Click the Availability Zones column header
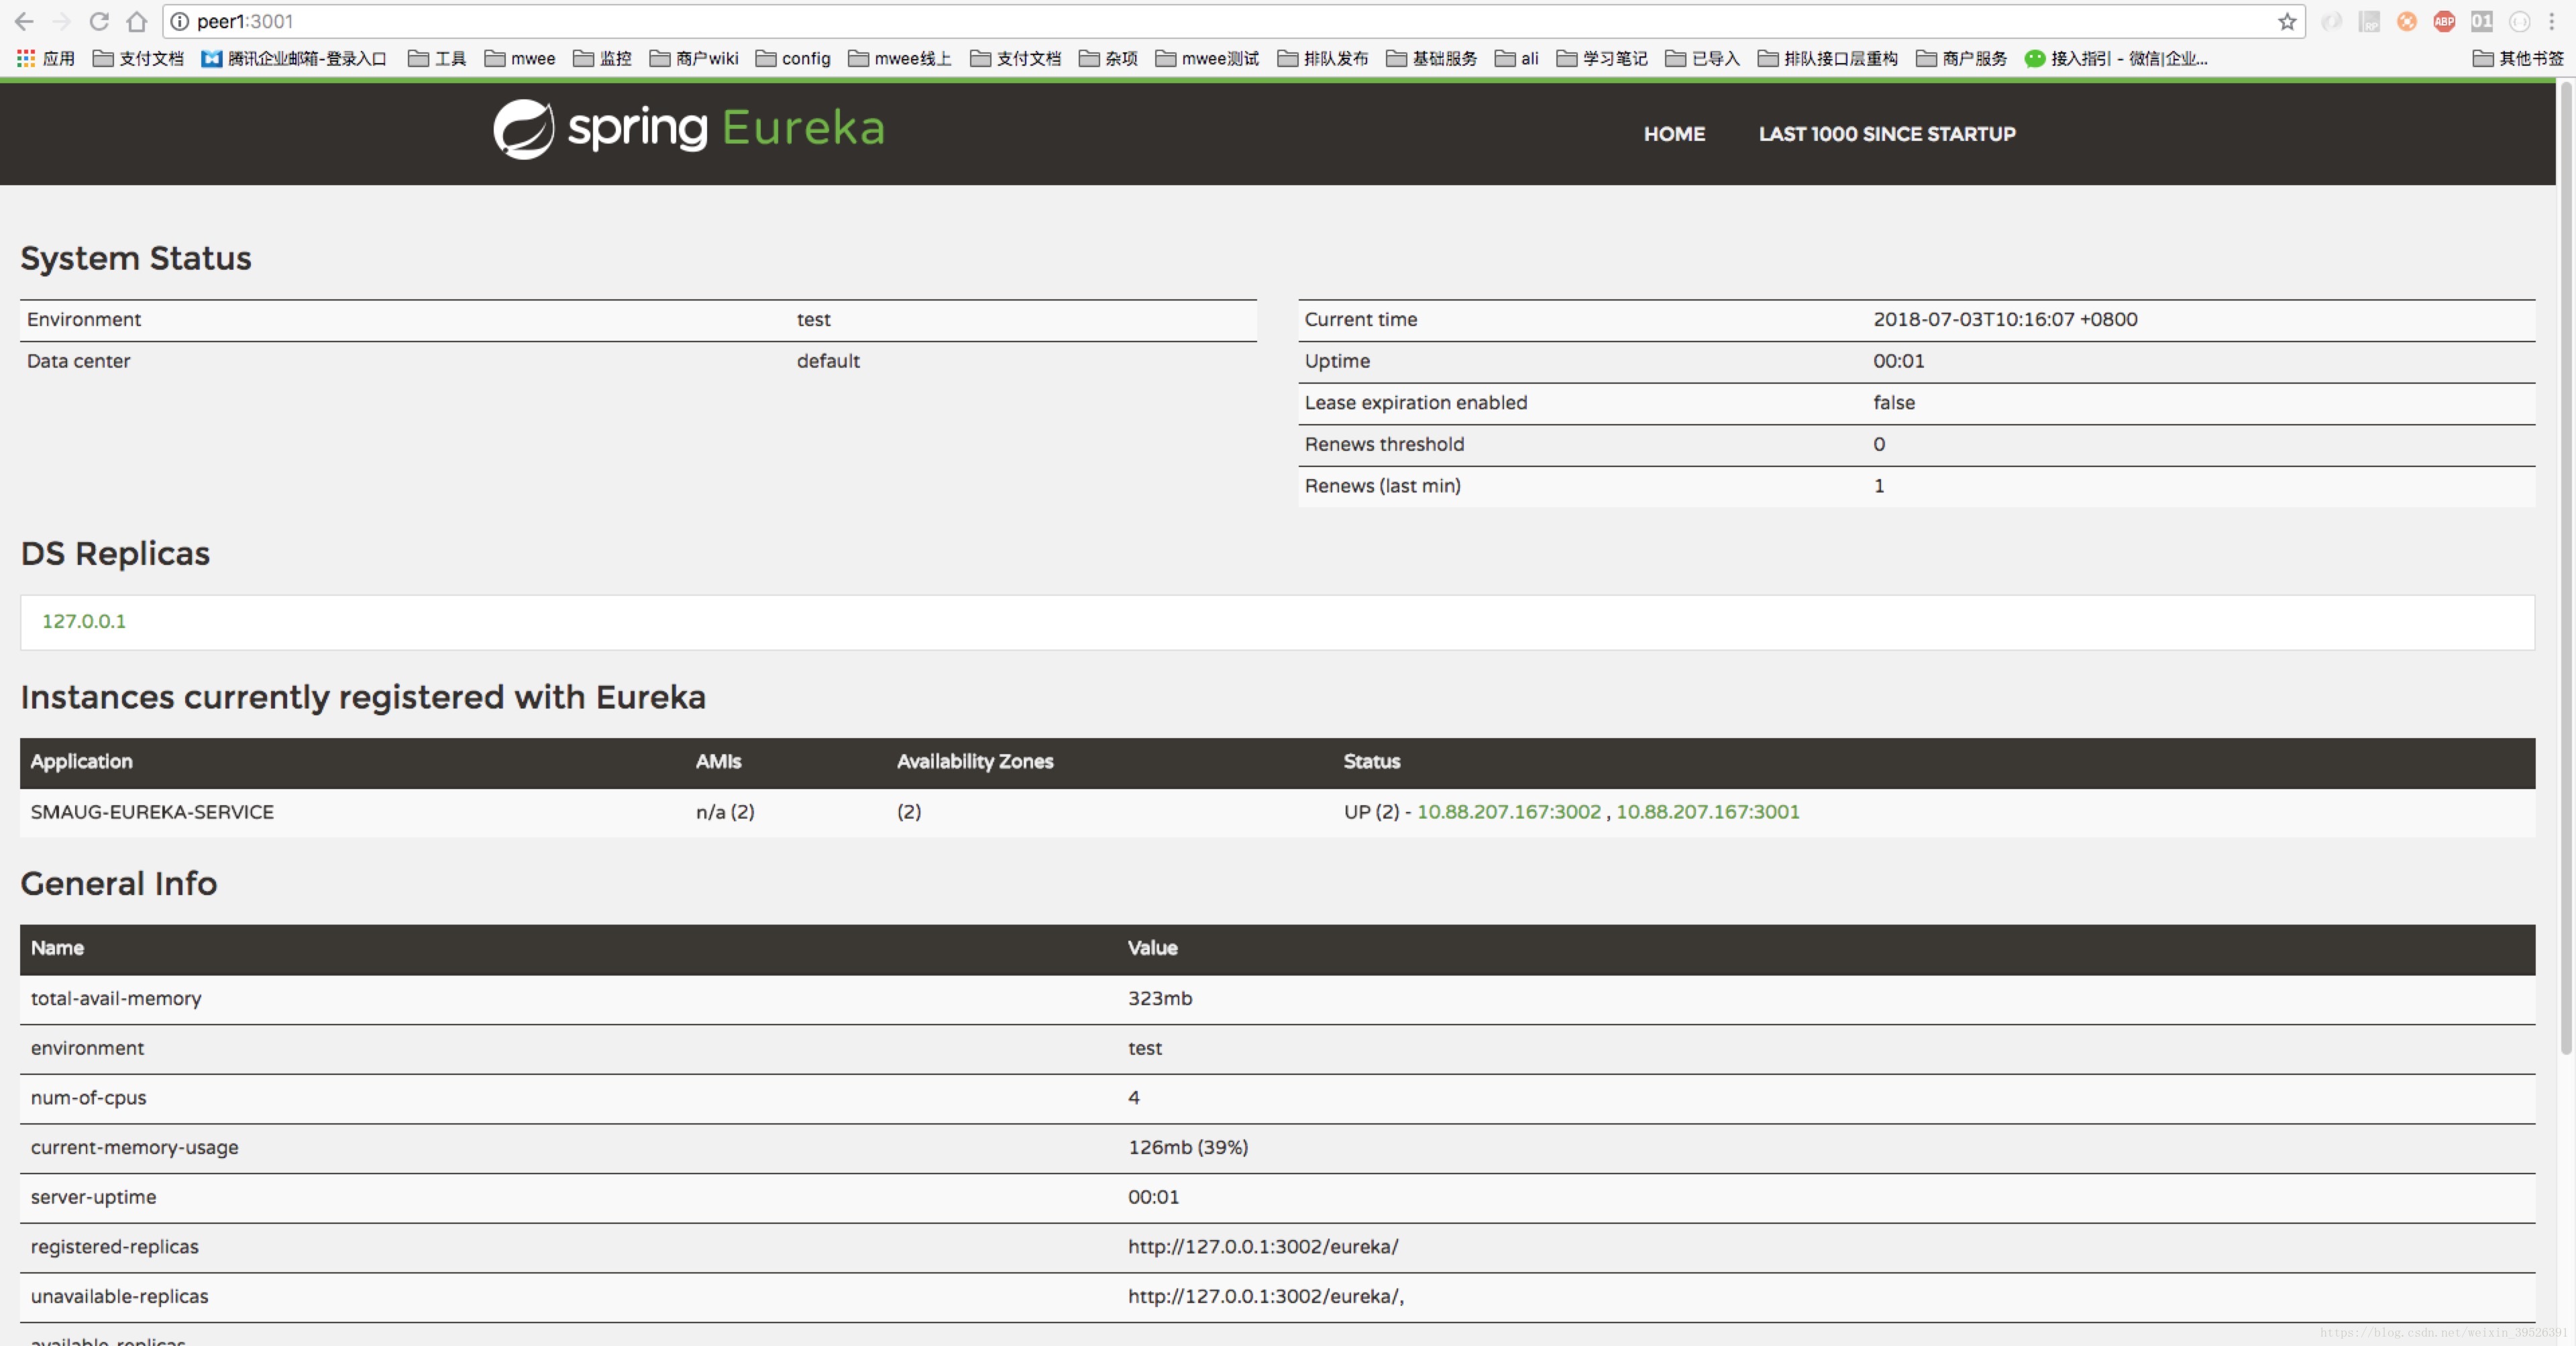 tap(975, 761)
